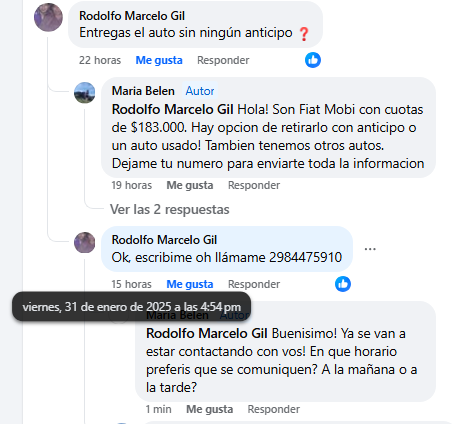
Task: Open like reaction on first Rodolfo comment
Action: 313,60
